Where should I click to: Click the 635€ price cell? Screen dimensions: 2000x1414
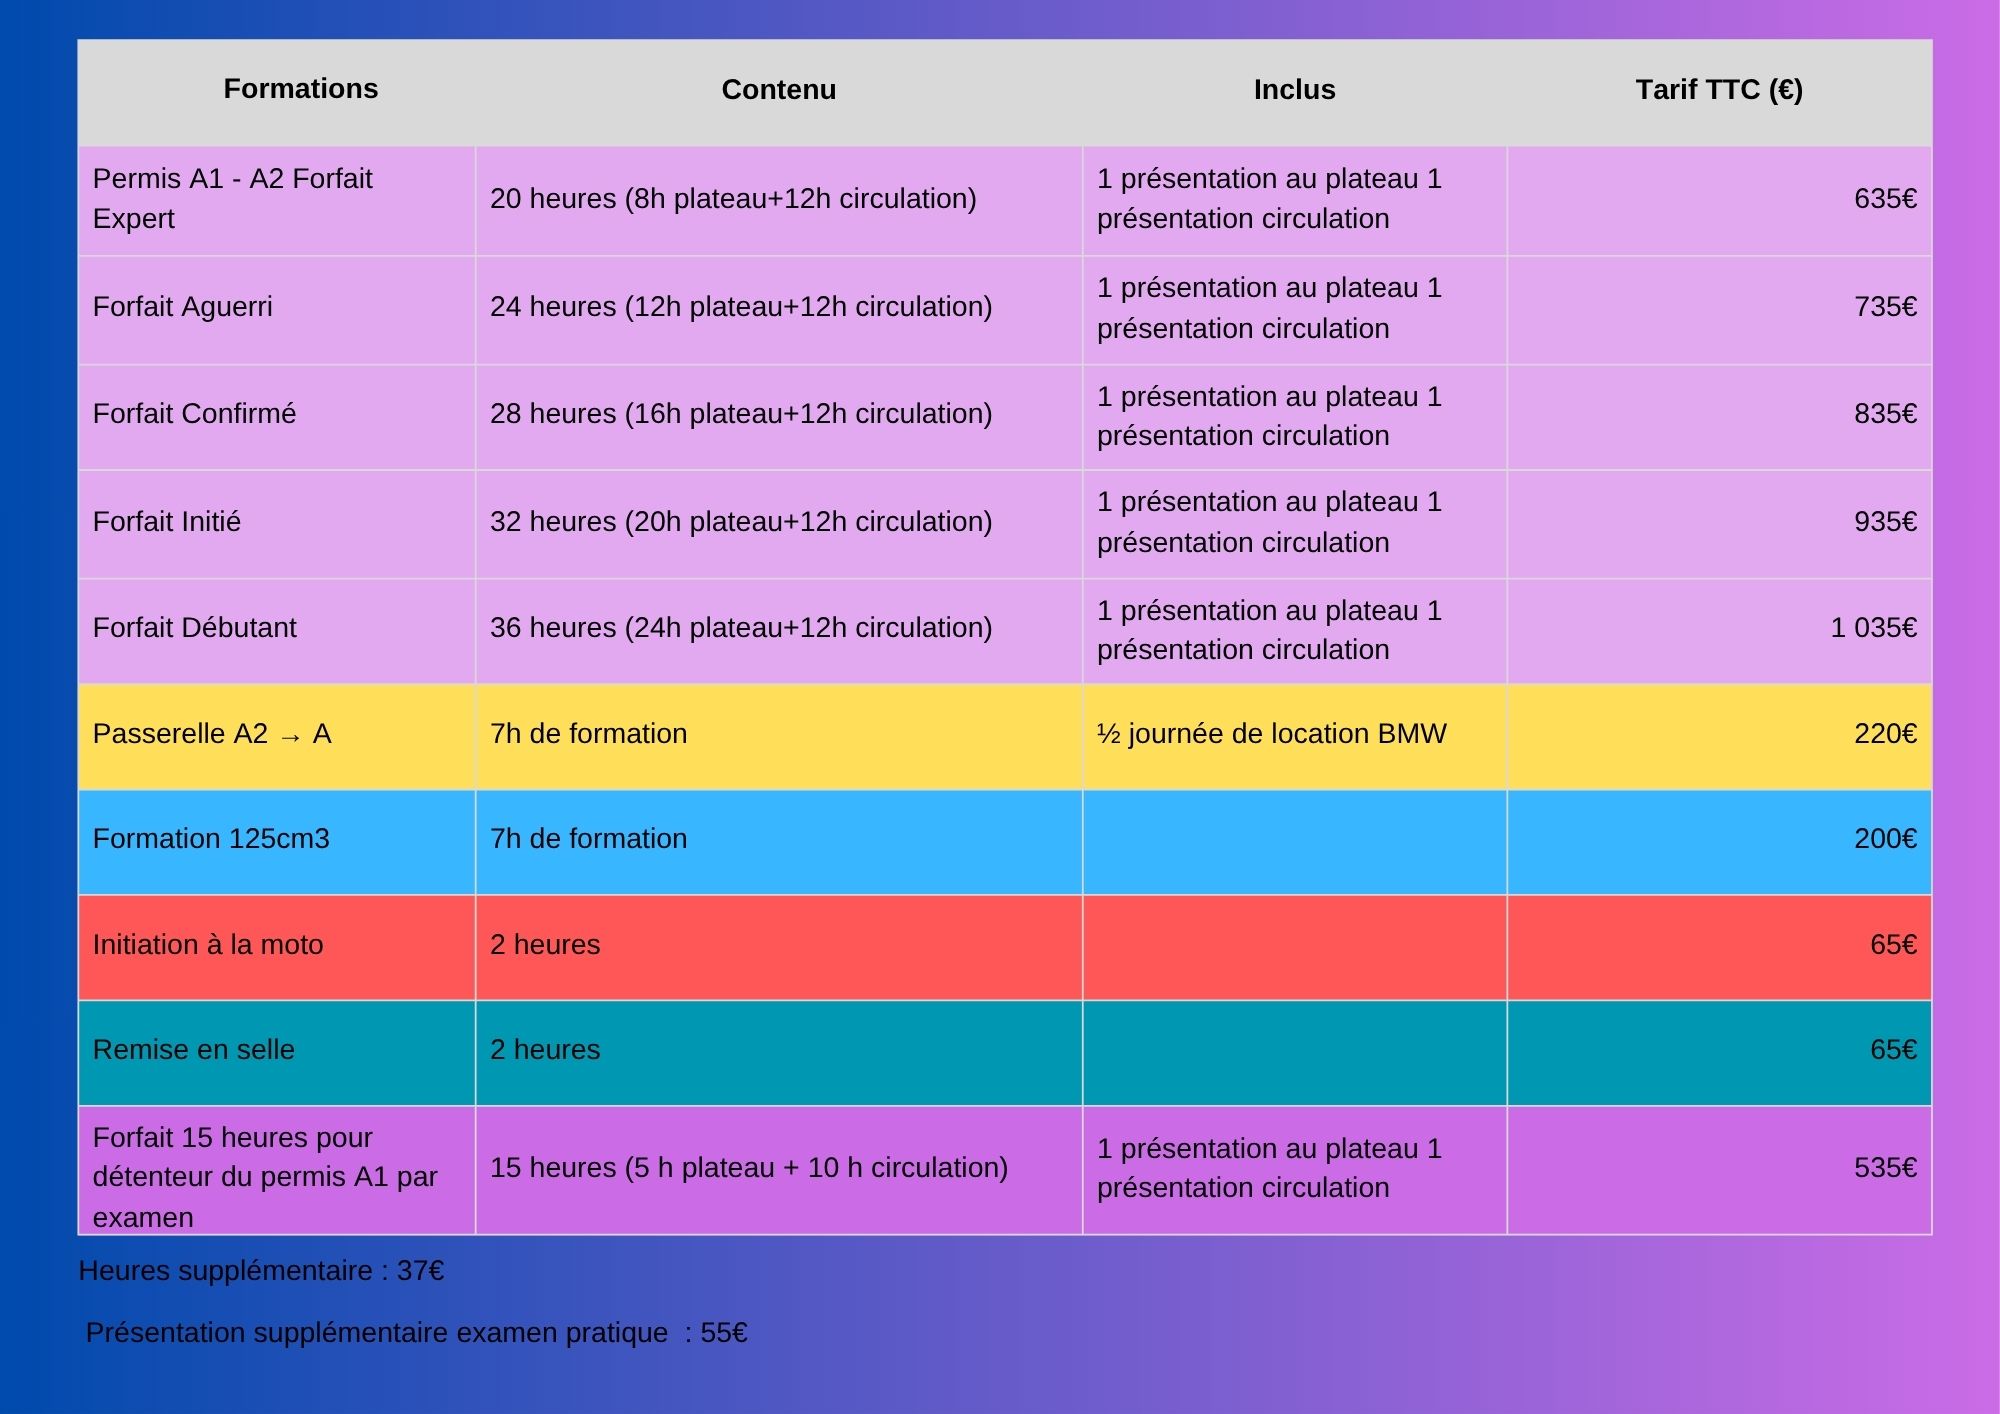coord(1884,199)
